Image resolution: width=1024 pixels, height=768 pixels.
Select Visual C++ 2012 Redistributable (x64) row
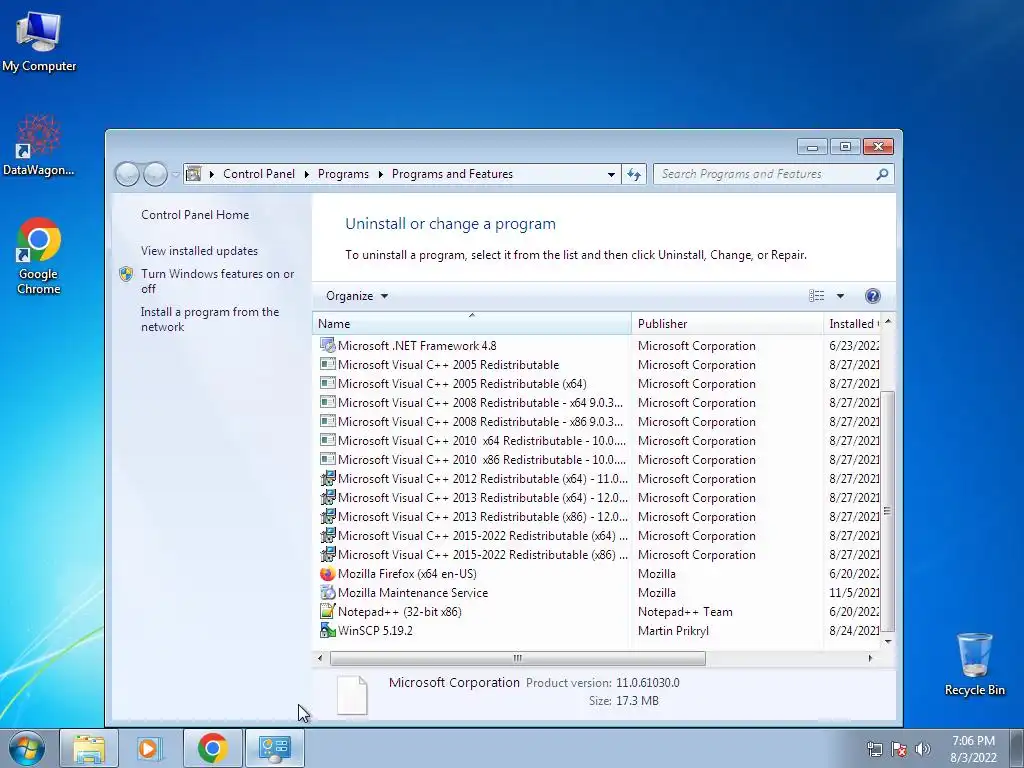tap(596, 478)
